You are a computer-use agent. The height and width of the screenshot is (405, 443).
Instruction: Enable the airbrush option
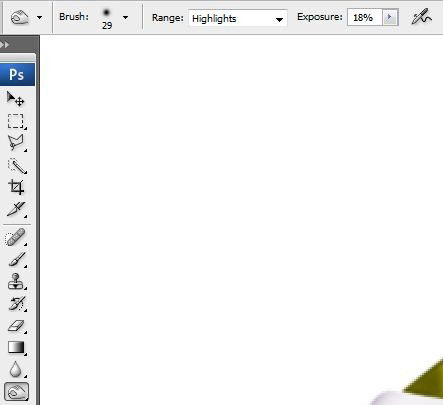[421, 17]
